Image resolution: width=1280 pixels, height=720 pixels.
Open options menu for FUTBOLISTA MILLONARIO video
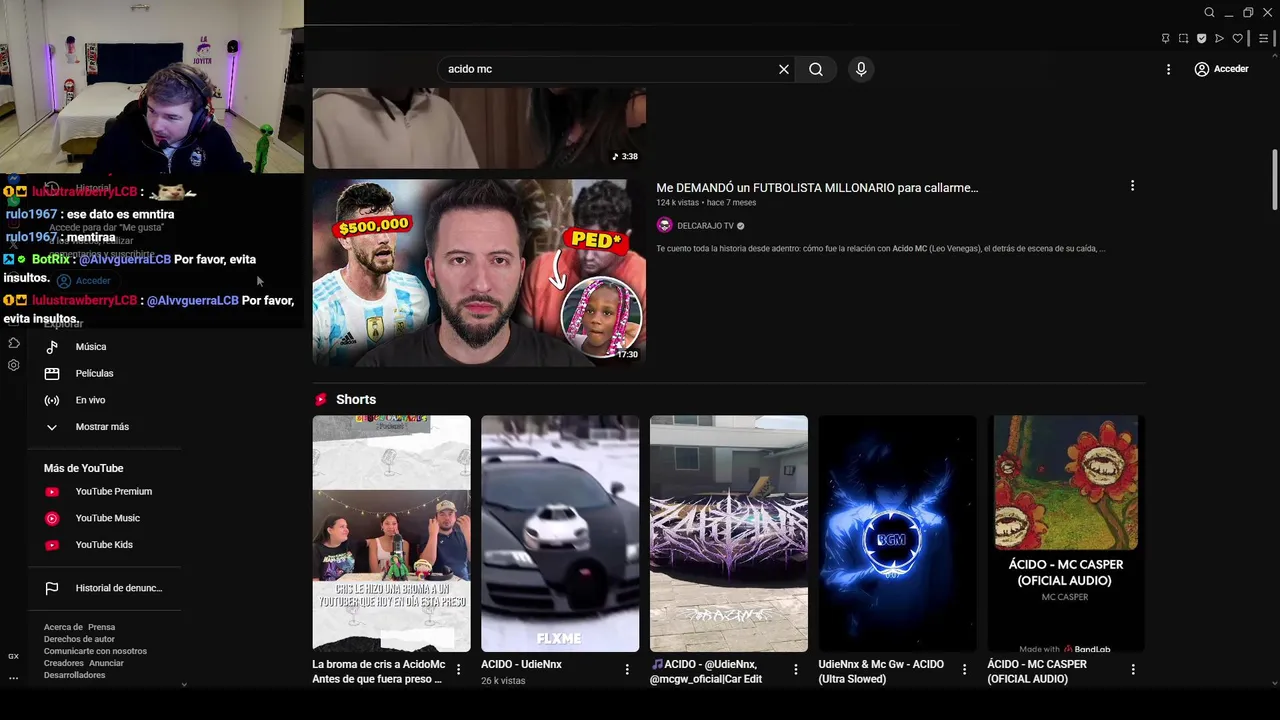pyautogui.click(x=1132, y=186)
